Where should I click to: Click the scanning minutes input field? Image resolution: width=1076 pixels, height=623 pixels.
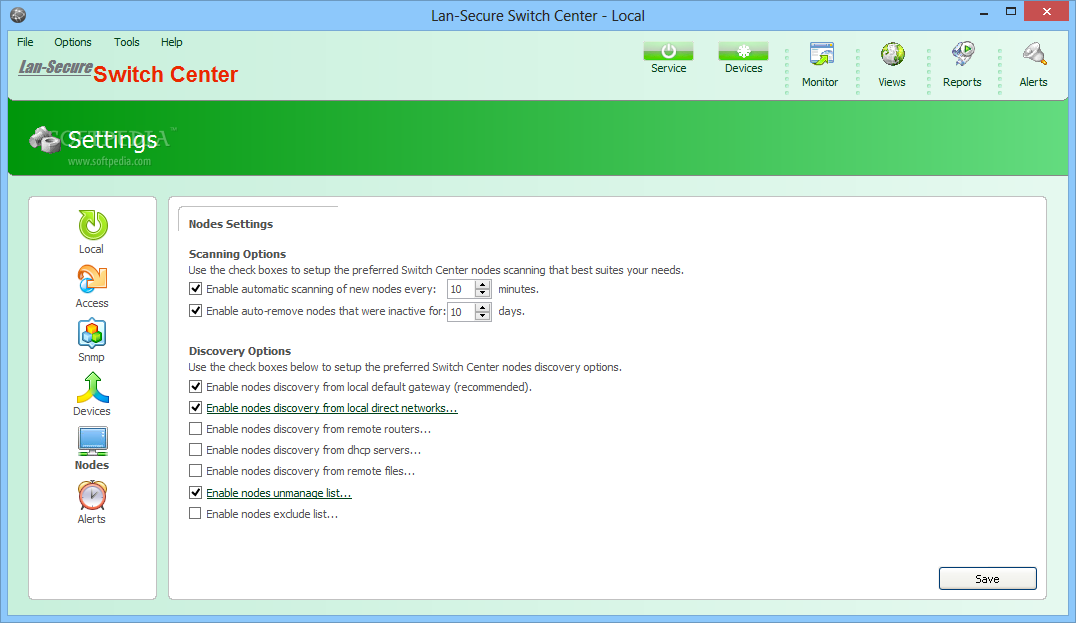coord(461,289)
